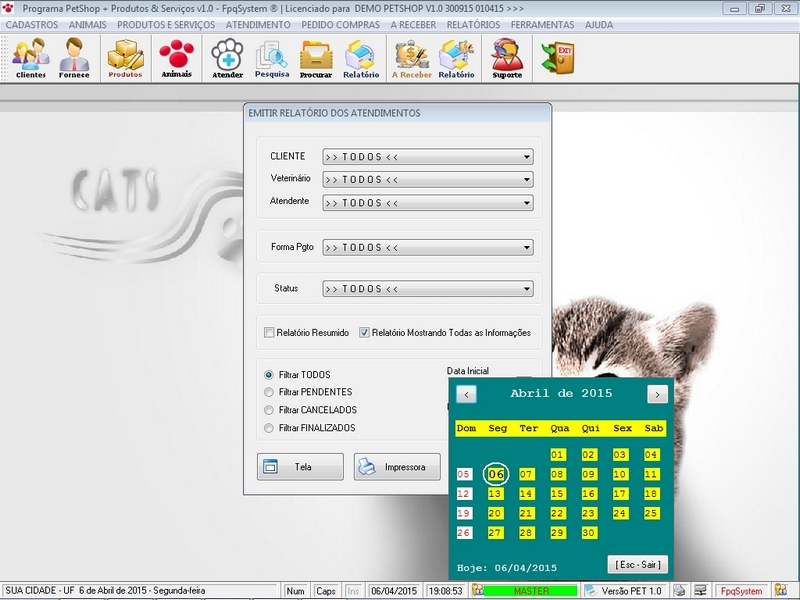Open the Animais paw icon

[177, 58]
